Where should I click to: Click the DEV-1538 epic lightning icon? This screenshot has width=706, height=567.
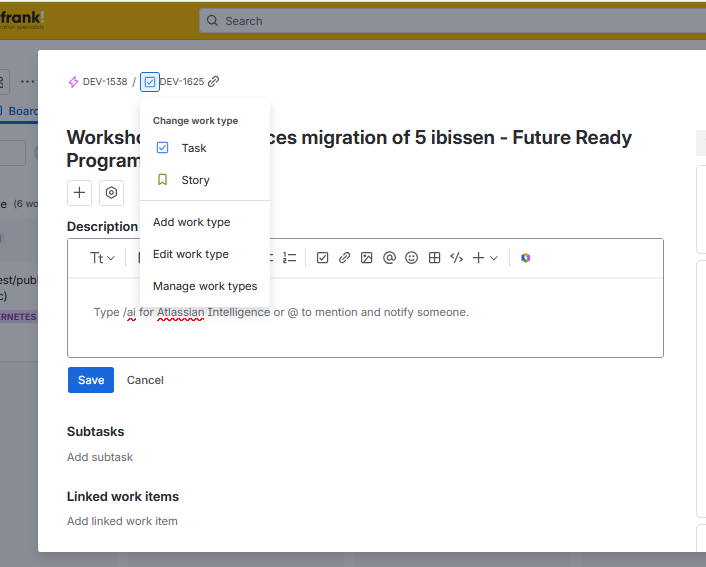pyautogui.click(x=73, y=82)
